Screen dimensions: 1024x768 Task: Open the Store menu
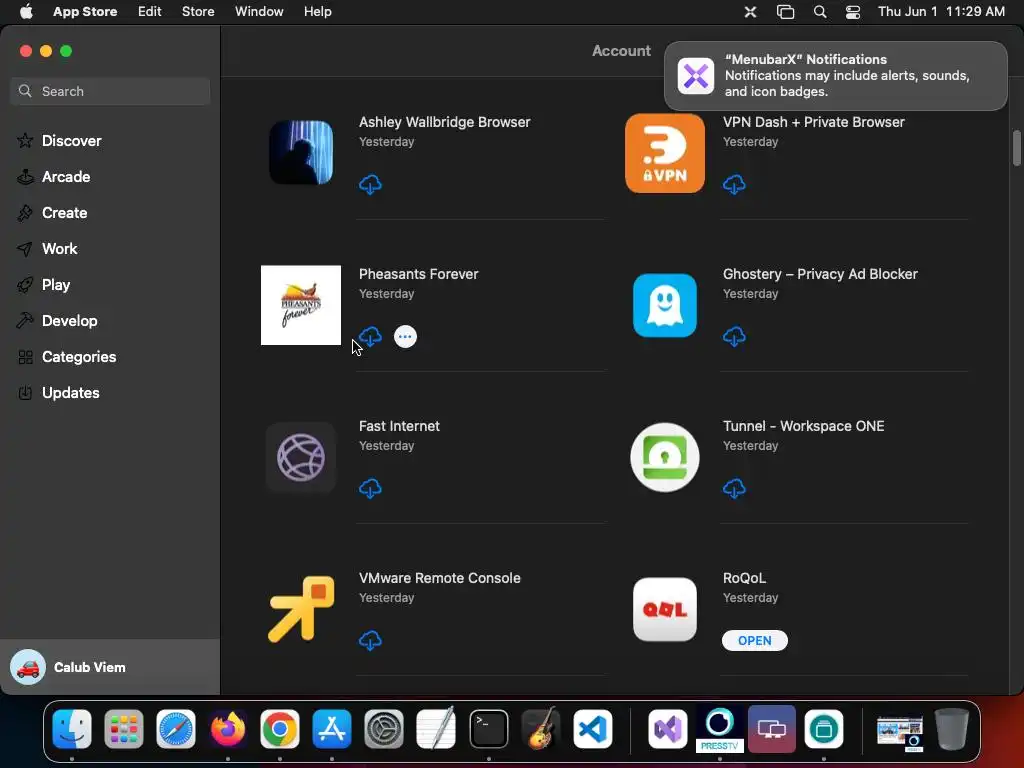pos(198,12)
